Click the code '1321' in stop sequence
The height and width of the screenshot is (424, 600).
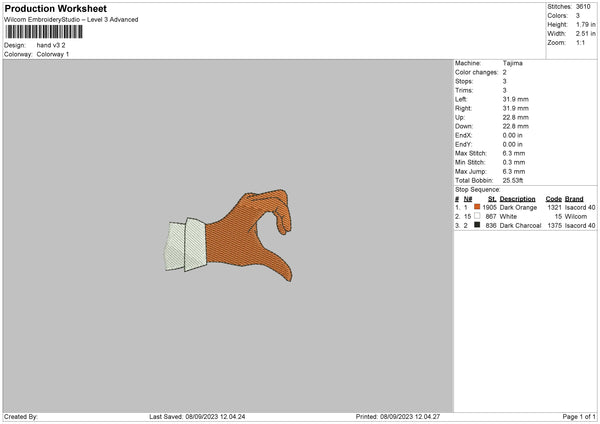[x=554, y=207]
